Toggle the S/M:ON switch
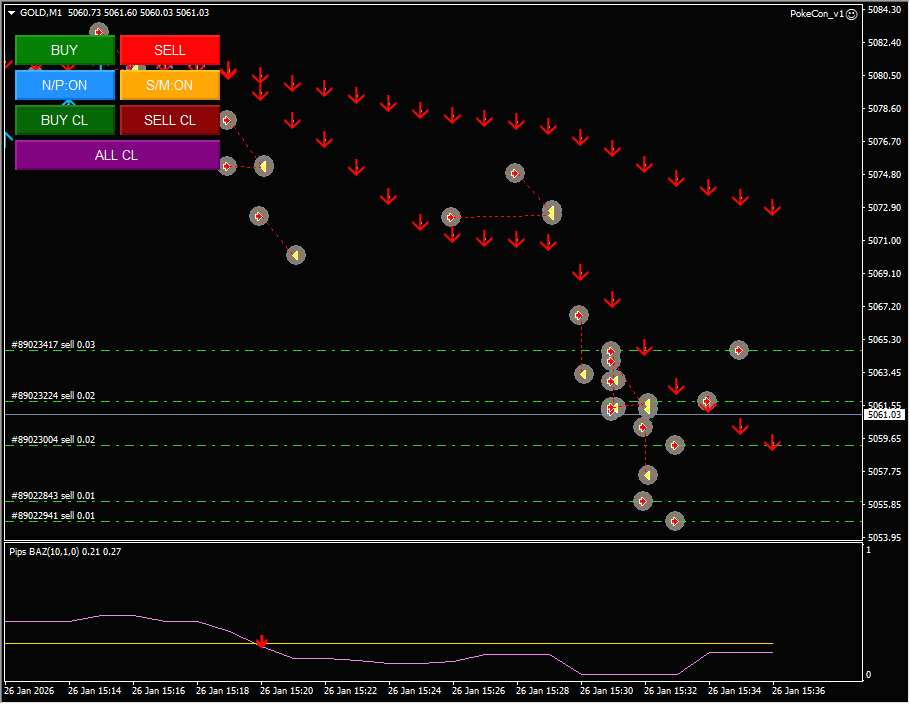The width and height of the screenshot is (910, 704). tap(169, 85)
